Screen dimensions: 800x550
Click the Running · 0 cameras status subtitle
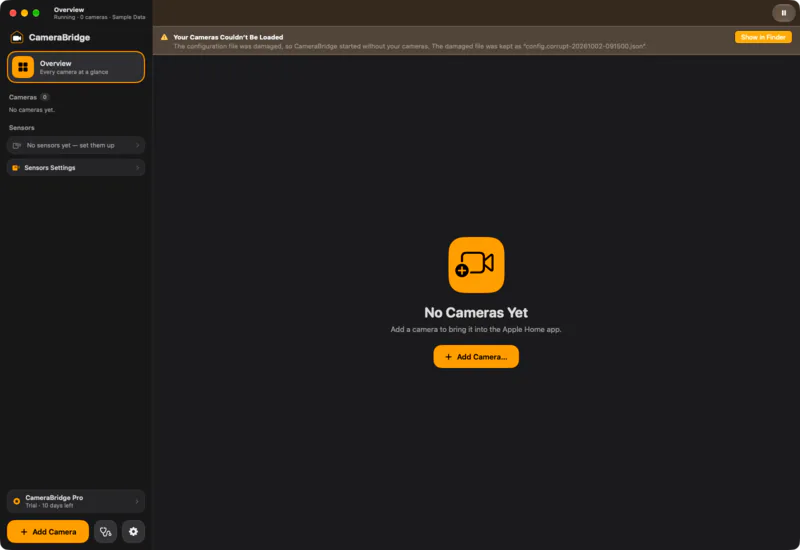(99, 17)
